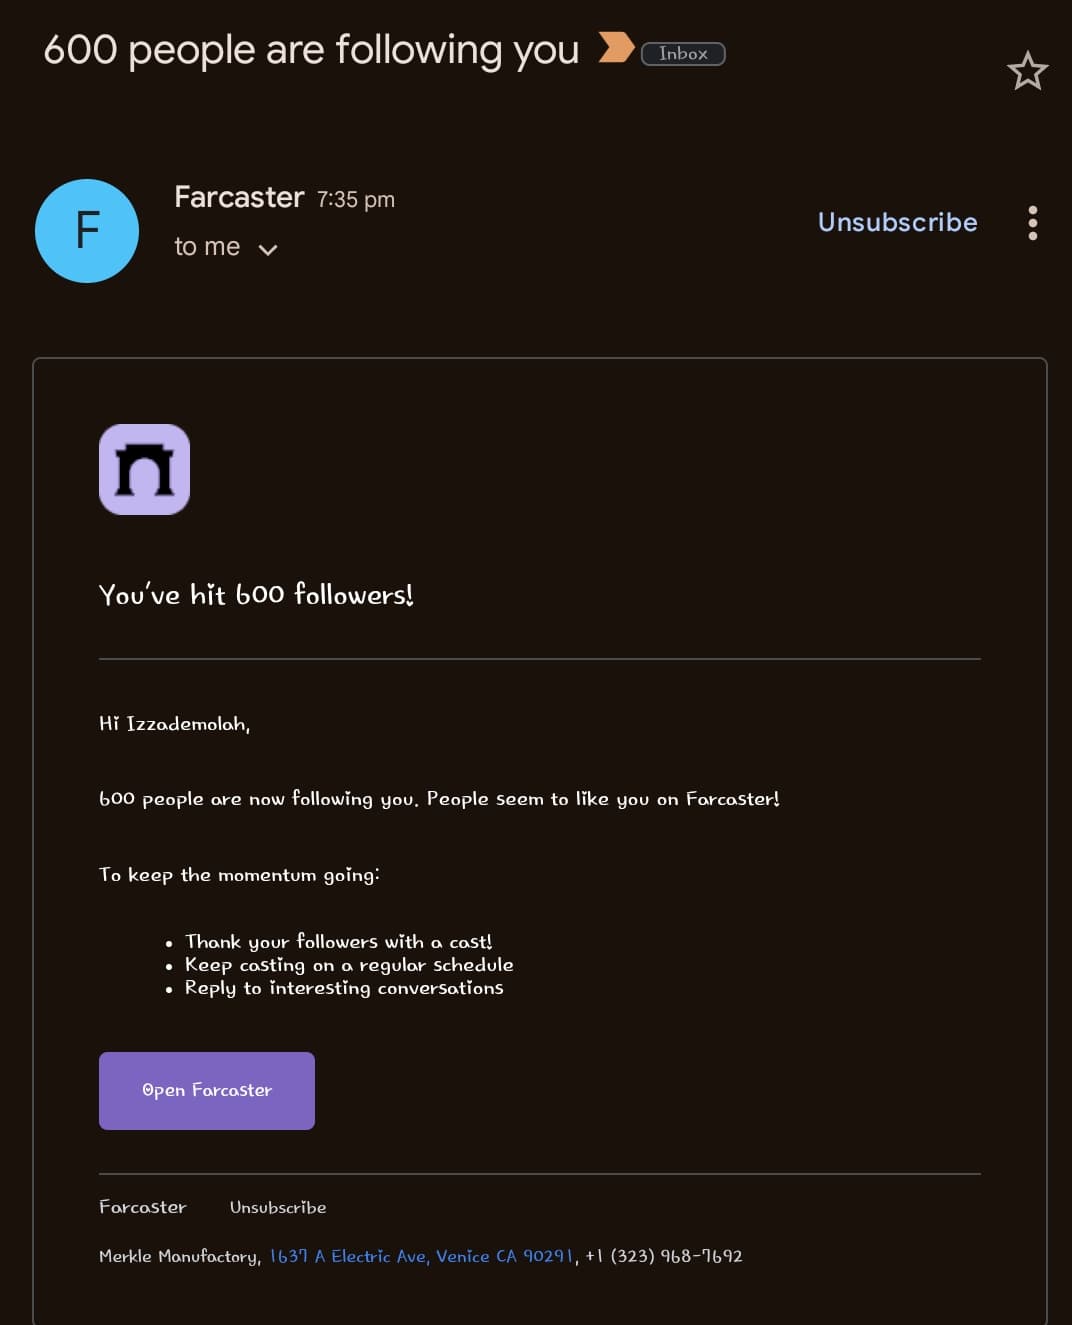The height and width of the screenshot is (1325, 1072).
Task: Open the Farcaster footer link
Action: [143, 1207]
